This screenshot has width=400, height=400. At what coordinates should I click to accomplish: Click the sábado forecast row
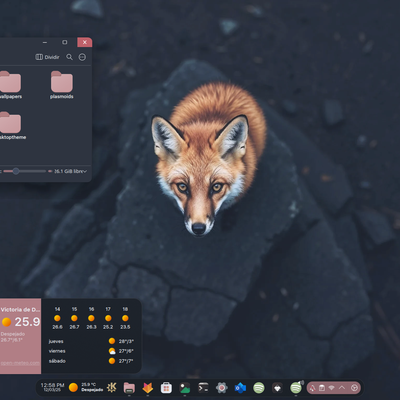coord(91,361)
